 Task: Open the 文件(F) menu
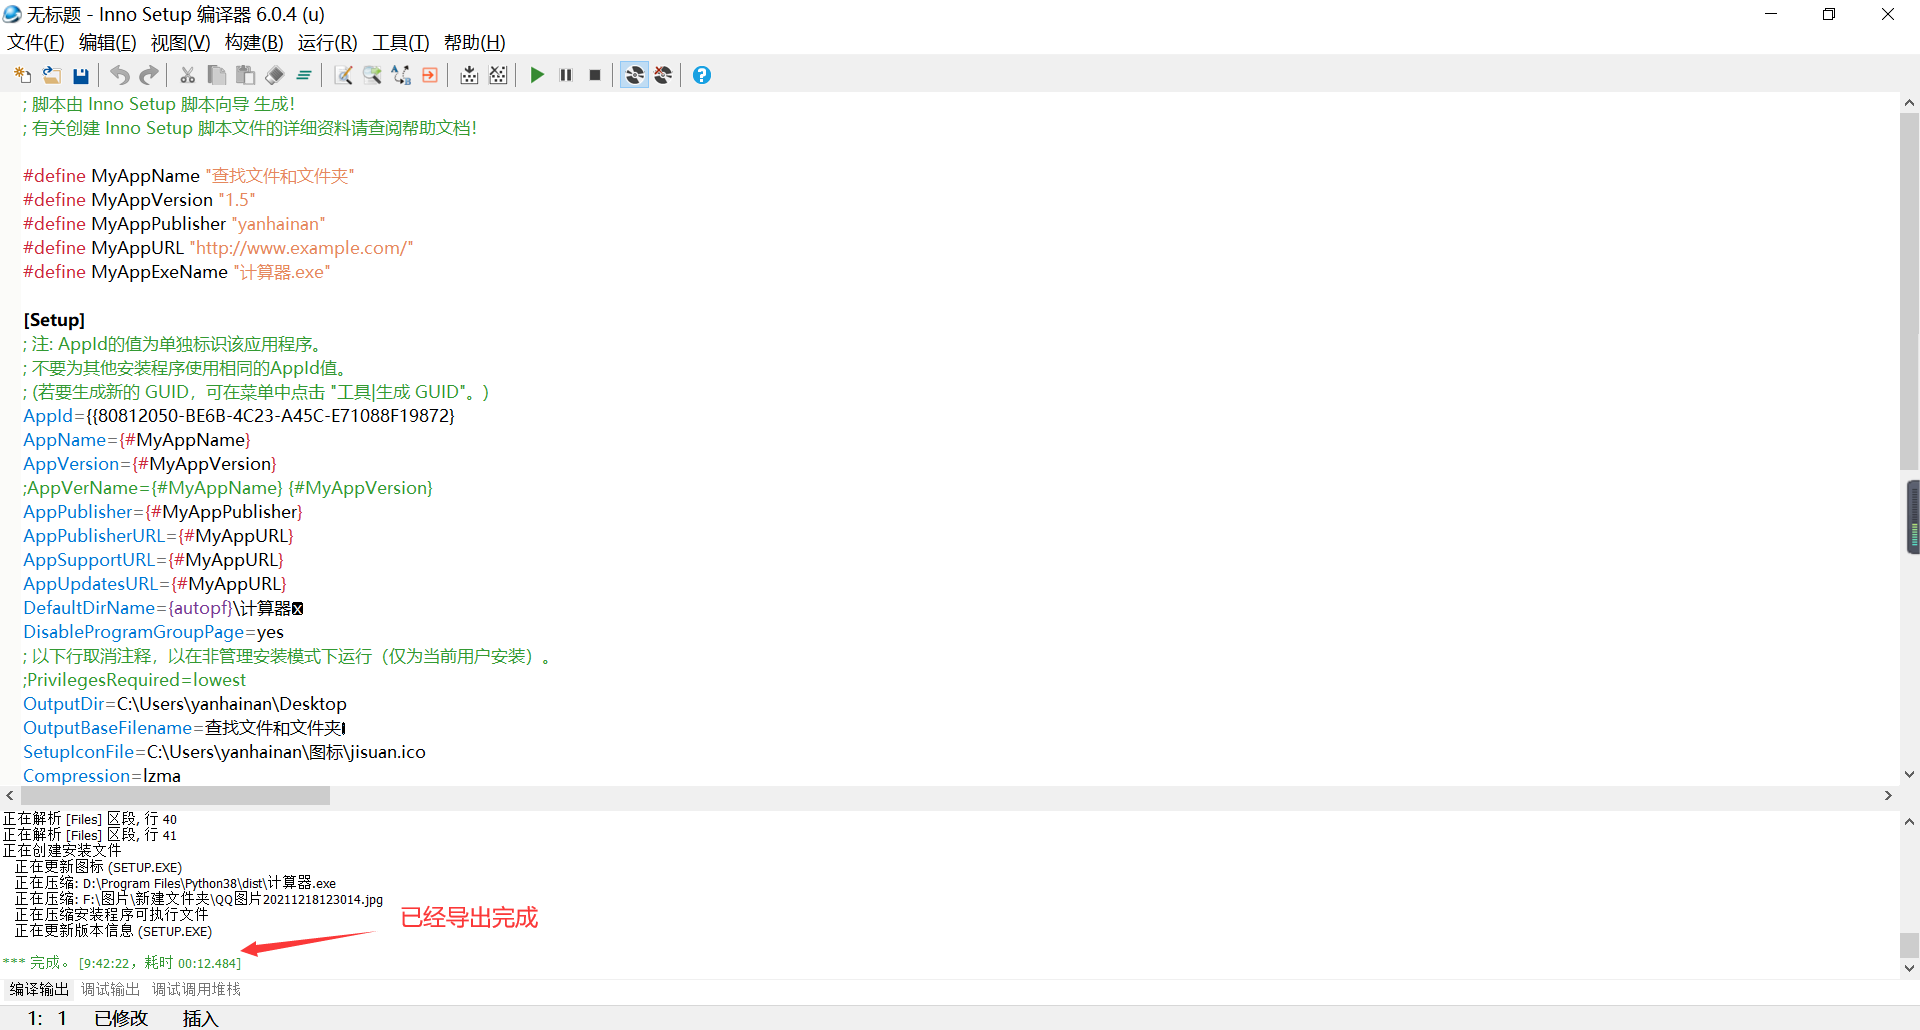(x=36, y=43)
